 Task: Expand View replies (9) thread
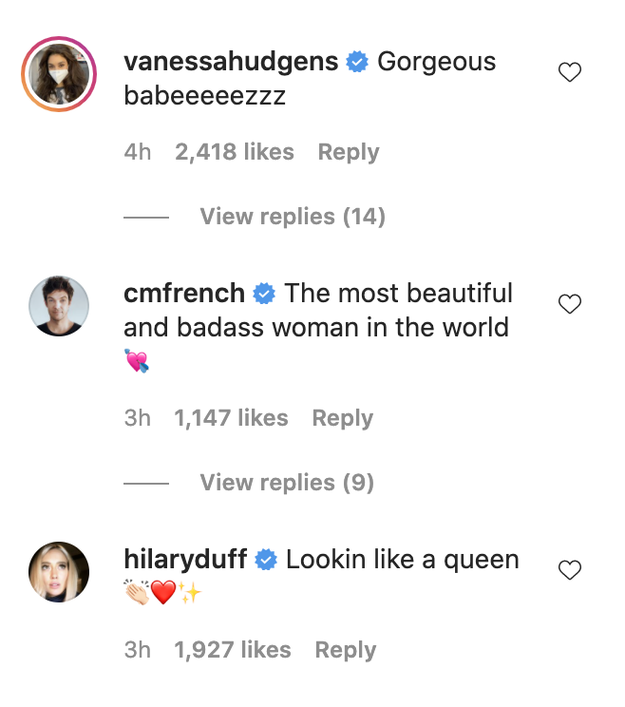[x=286, y=483]
